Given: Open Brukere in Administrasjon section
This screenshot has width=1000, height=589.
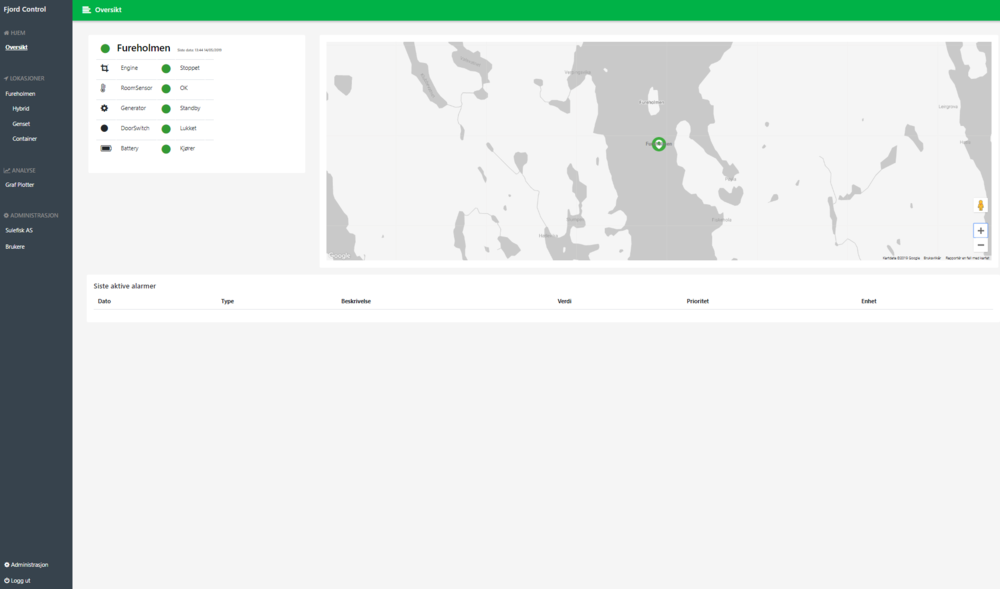Looking at the screenshot, I should pos(15,246).
